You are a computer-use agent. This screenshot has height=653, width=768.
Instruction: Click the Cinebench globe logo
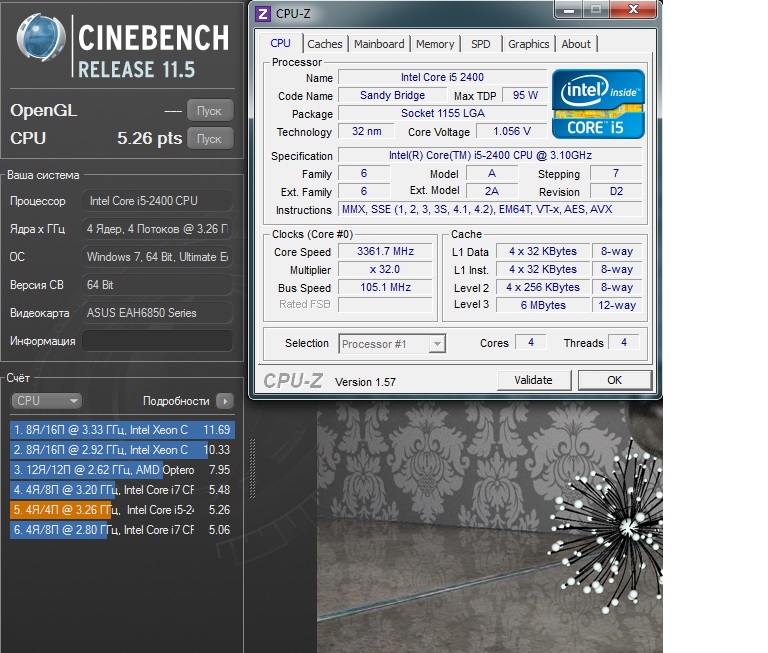[x=41, y=38]
